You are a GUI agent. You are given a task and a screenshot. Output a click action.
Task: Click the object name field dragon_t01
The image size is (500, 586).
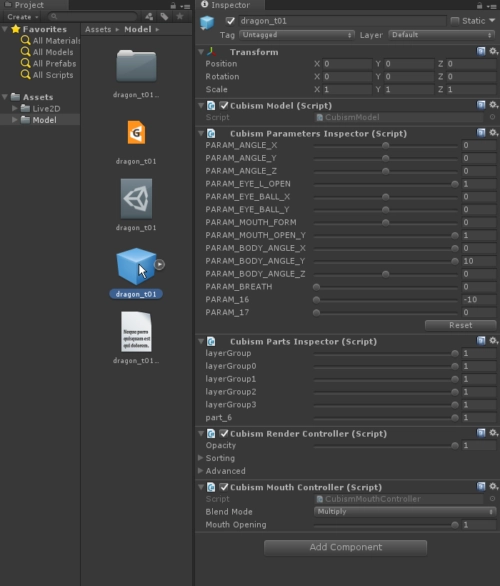click(x=342, y=21)
